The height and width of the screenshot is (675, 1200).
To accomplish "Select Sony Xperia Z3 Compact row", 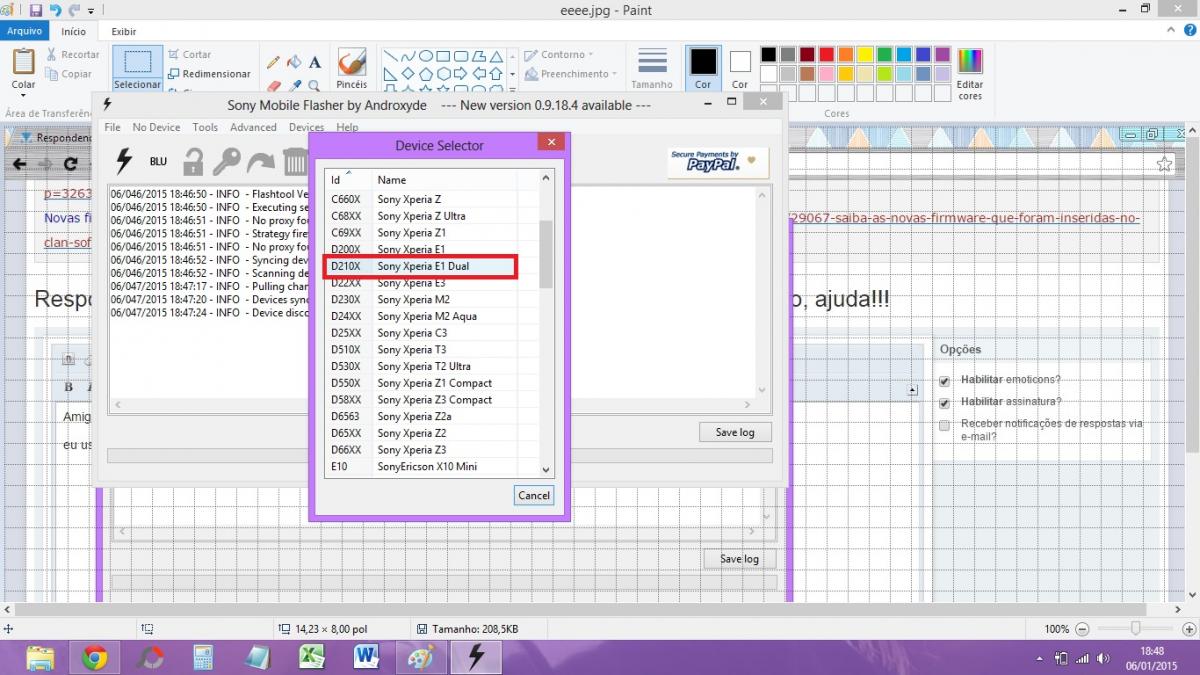I will (433, 400).
